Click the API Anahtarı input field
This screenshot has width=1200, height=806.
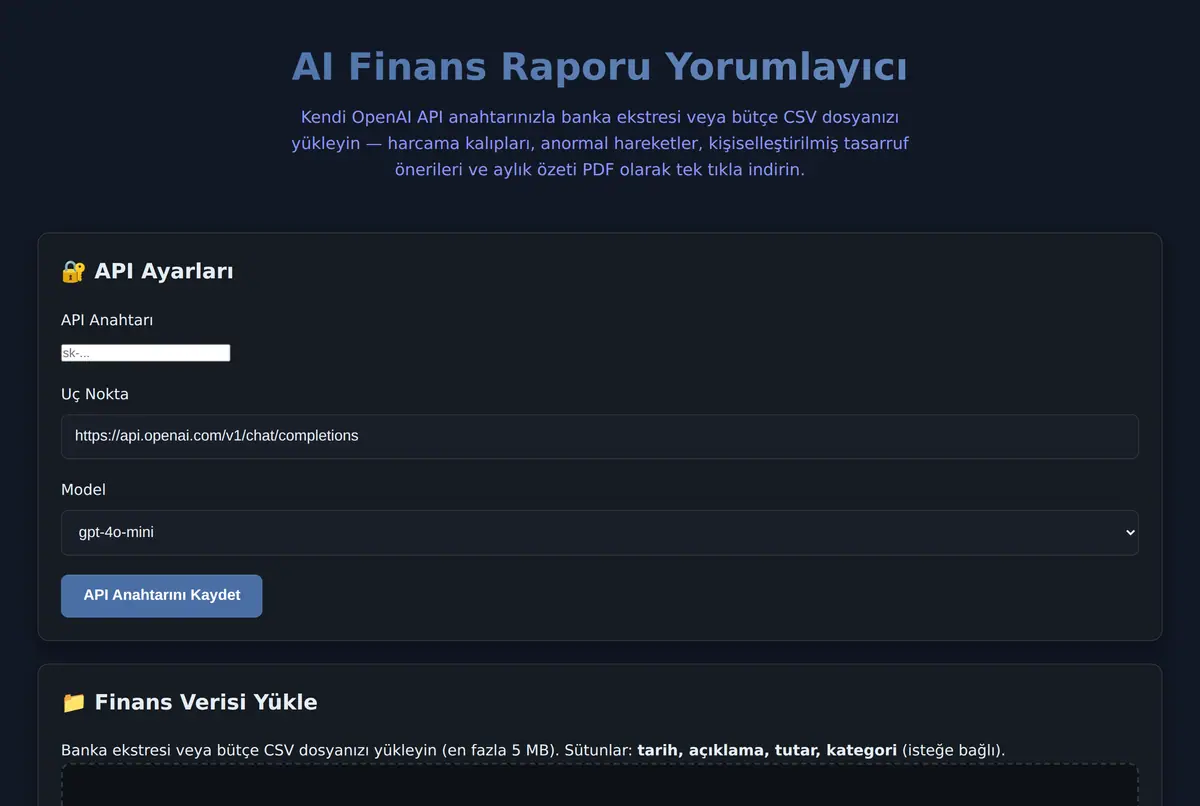click(146, 353)
